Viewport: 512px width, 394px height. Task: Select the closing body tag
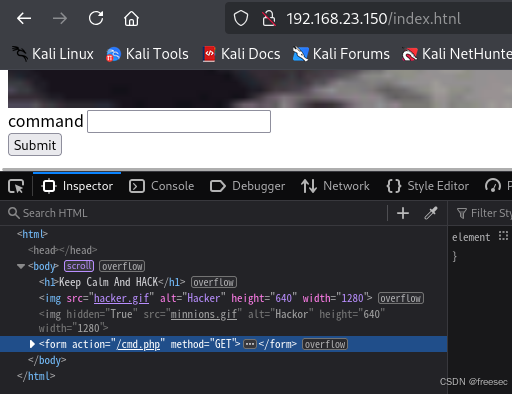coord(47,360)
